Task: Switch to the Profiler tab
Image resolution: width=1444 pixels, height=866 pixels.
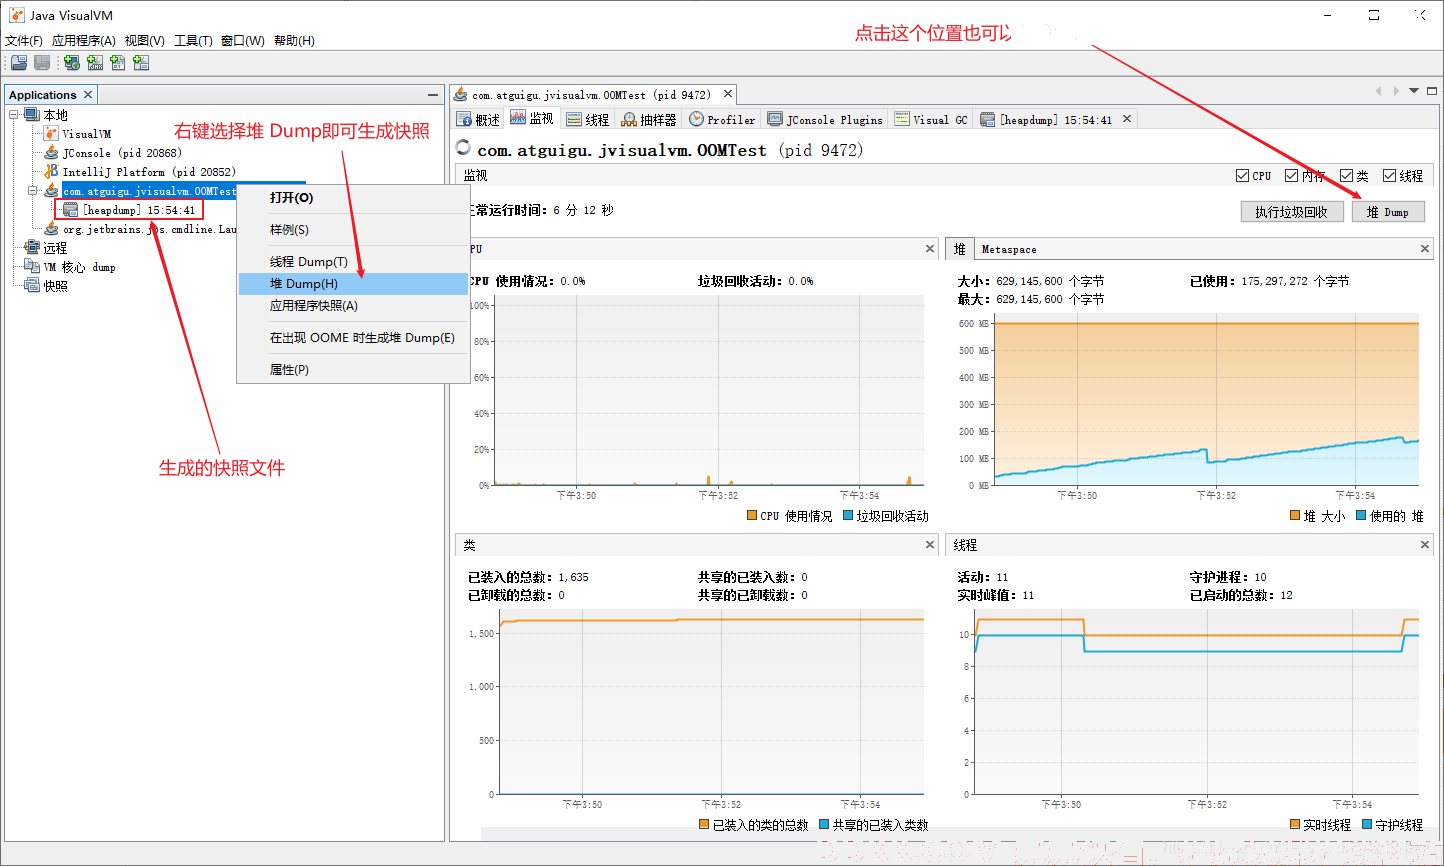Action: tap(722, 119)
